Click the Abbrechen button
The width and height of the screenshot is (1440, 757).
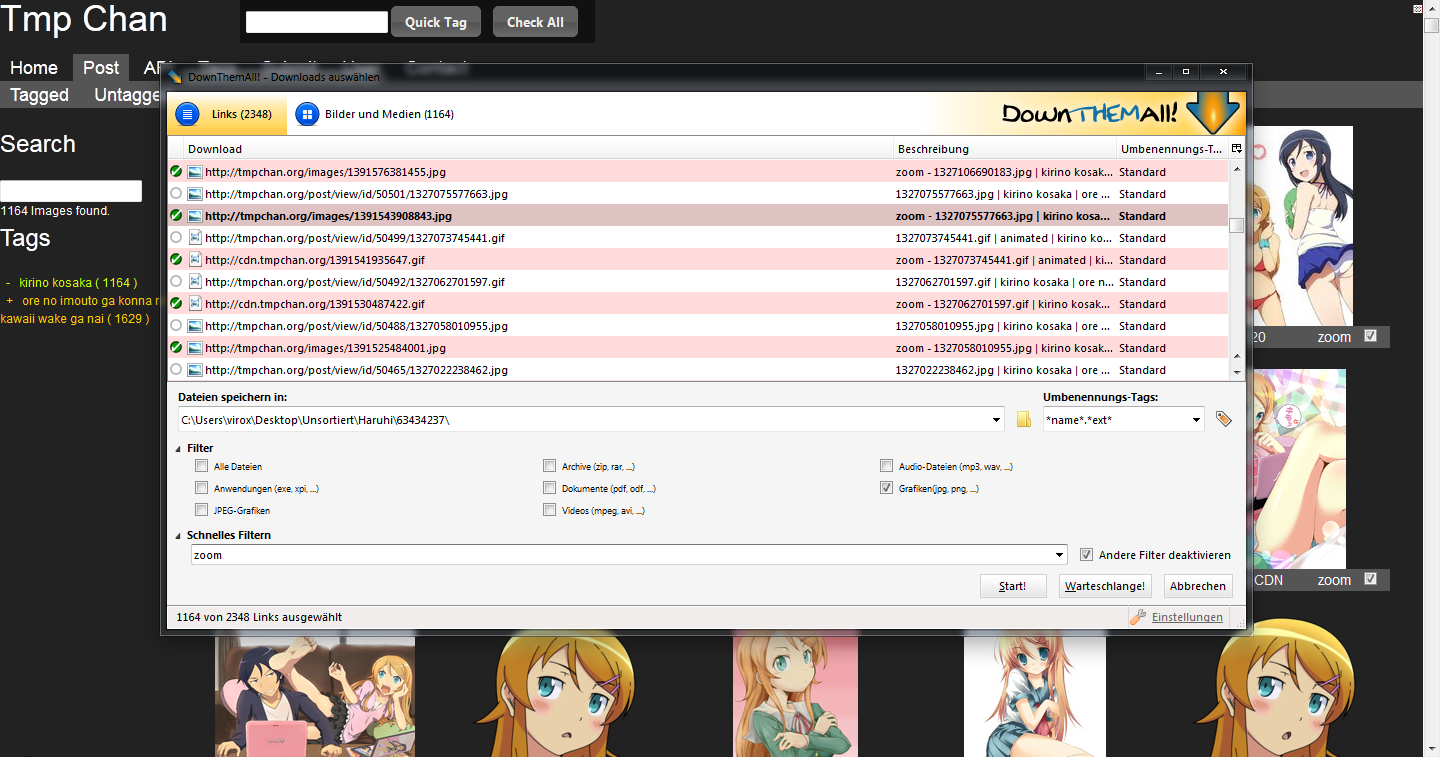coord(1198,586)
